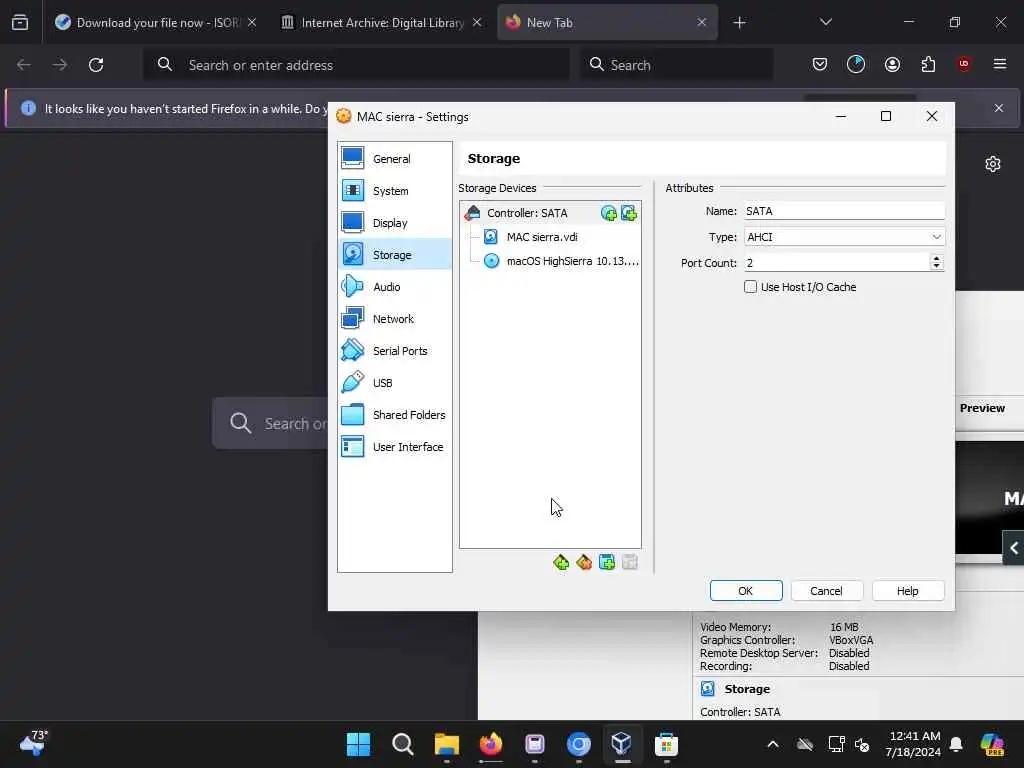
Task: Open Audio settings category
Action: (x=394, y=287)
